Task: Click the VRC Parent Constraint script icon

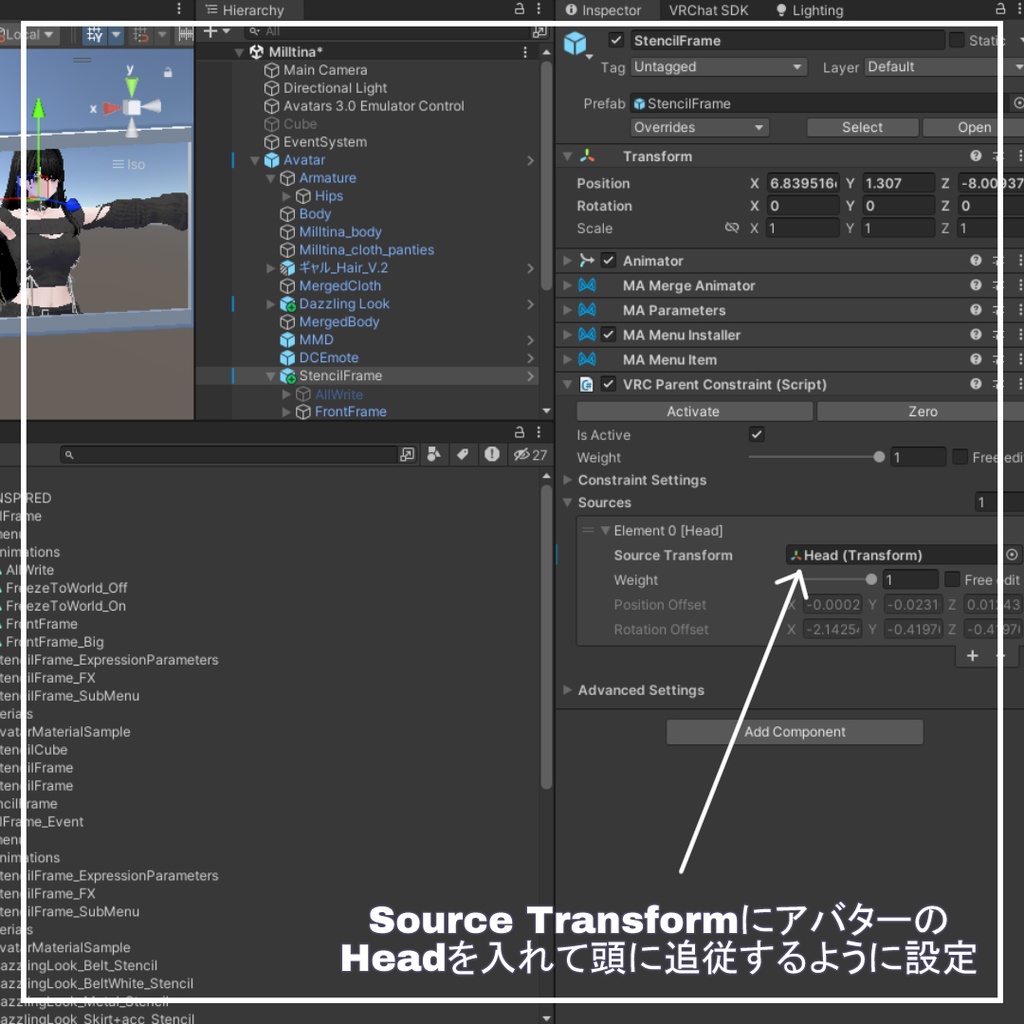Action: click(587, 385)
